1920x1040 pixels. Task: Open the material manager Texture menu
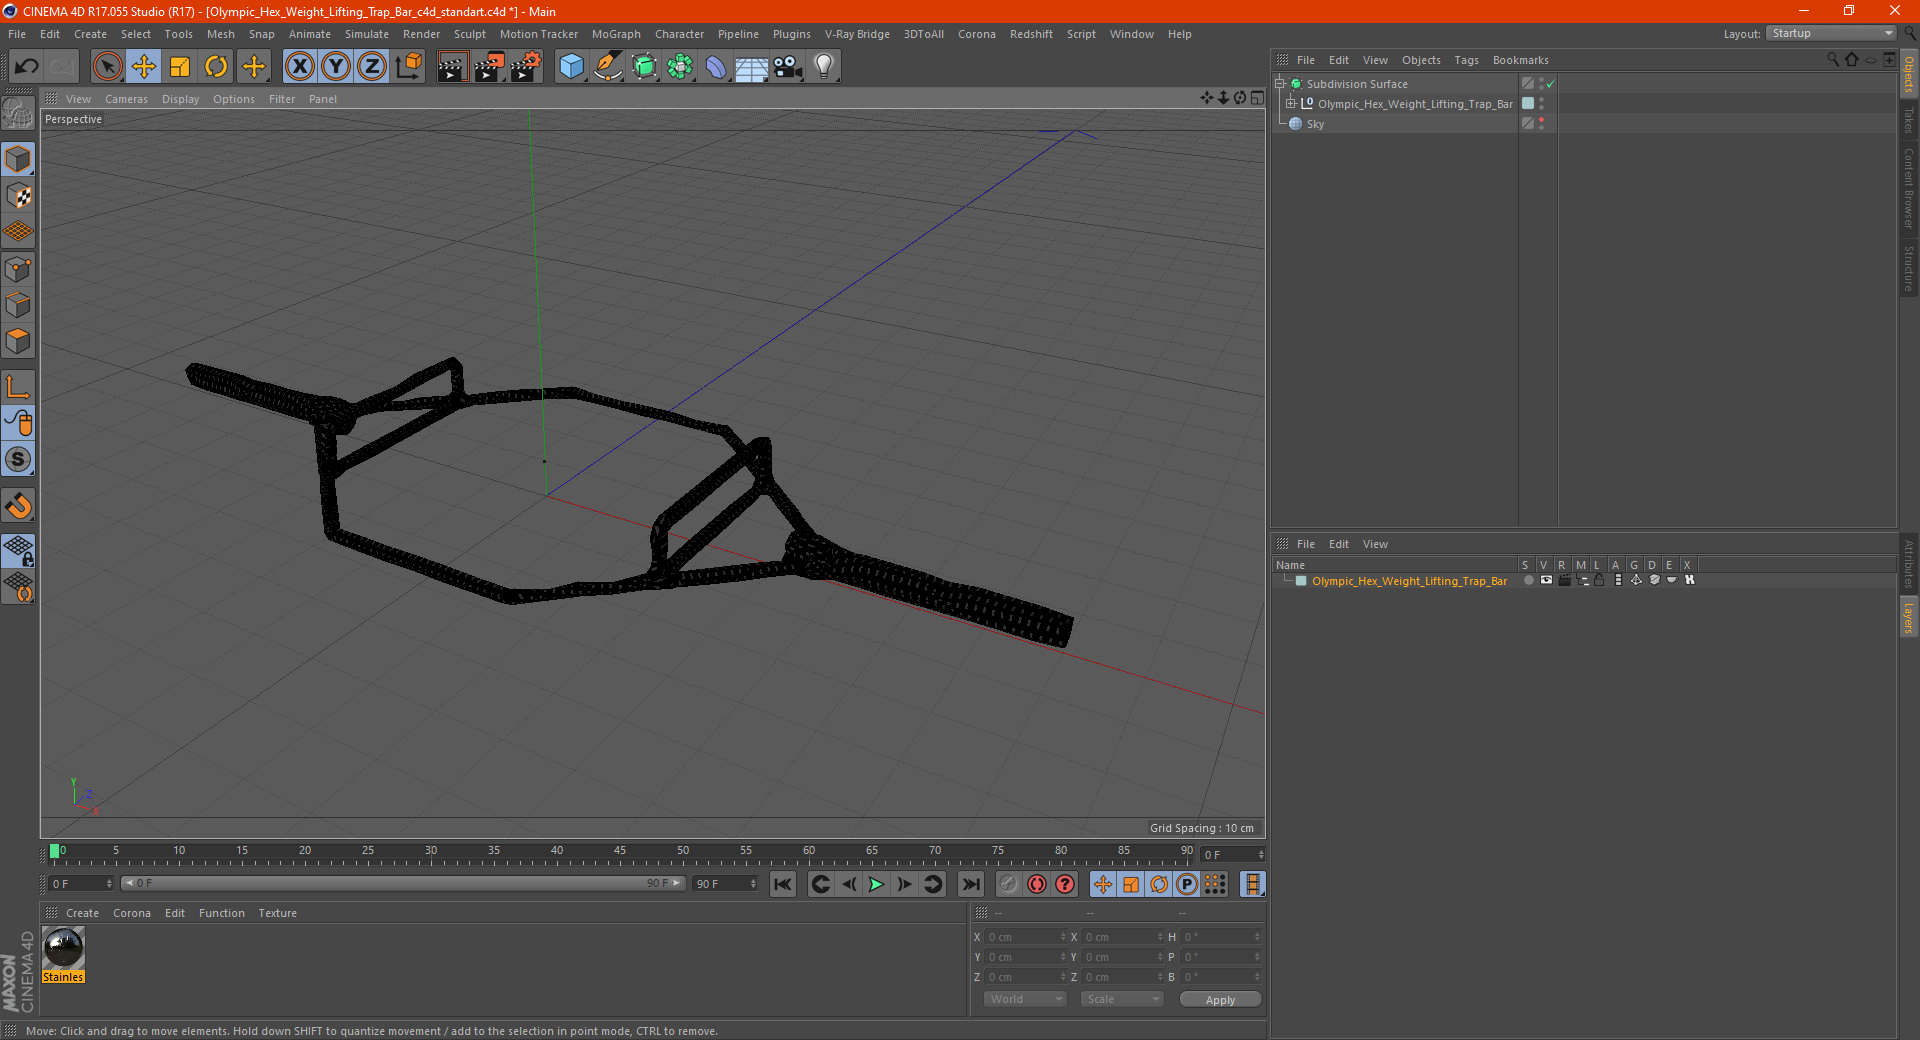click(277, 913)
